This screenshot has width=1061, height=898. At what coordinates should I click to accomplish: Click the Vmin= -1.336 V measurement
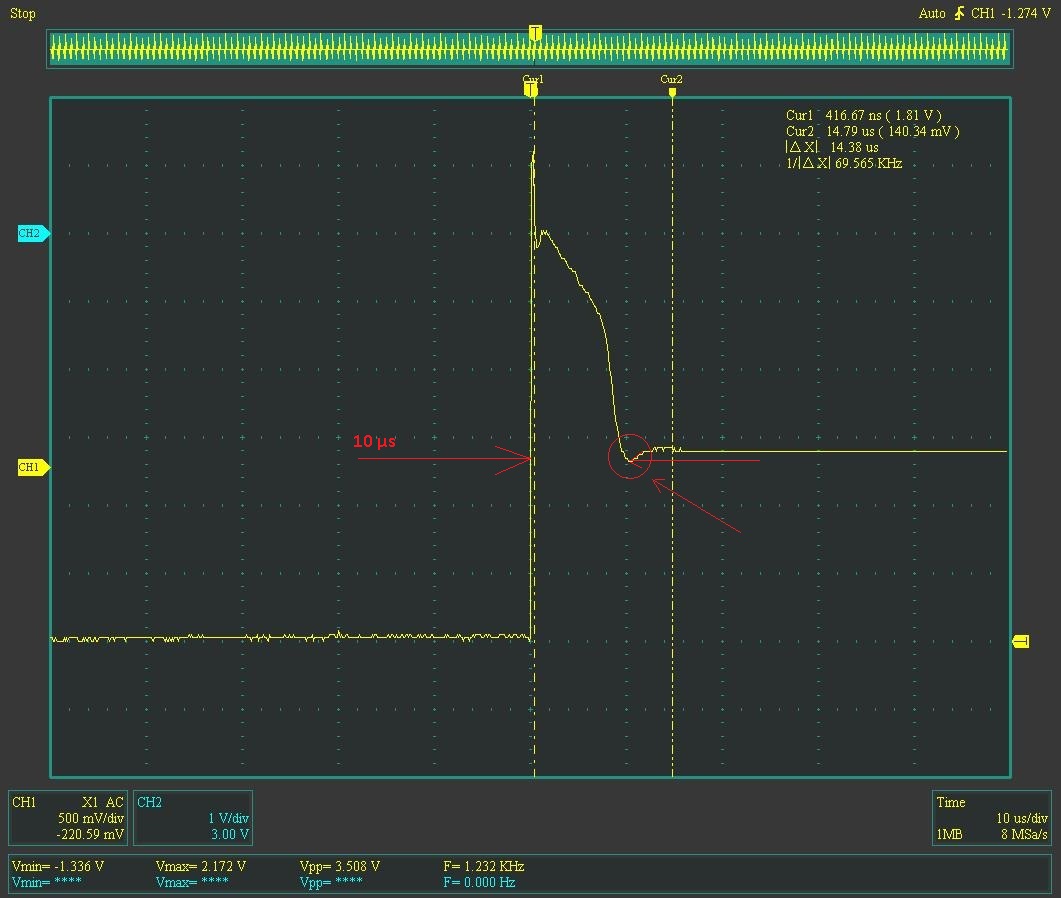[x=58, y=866]
